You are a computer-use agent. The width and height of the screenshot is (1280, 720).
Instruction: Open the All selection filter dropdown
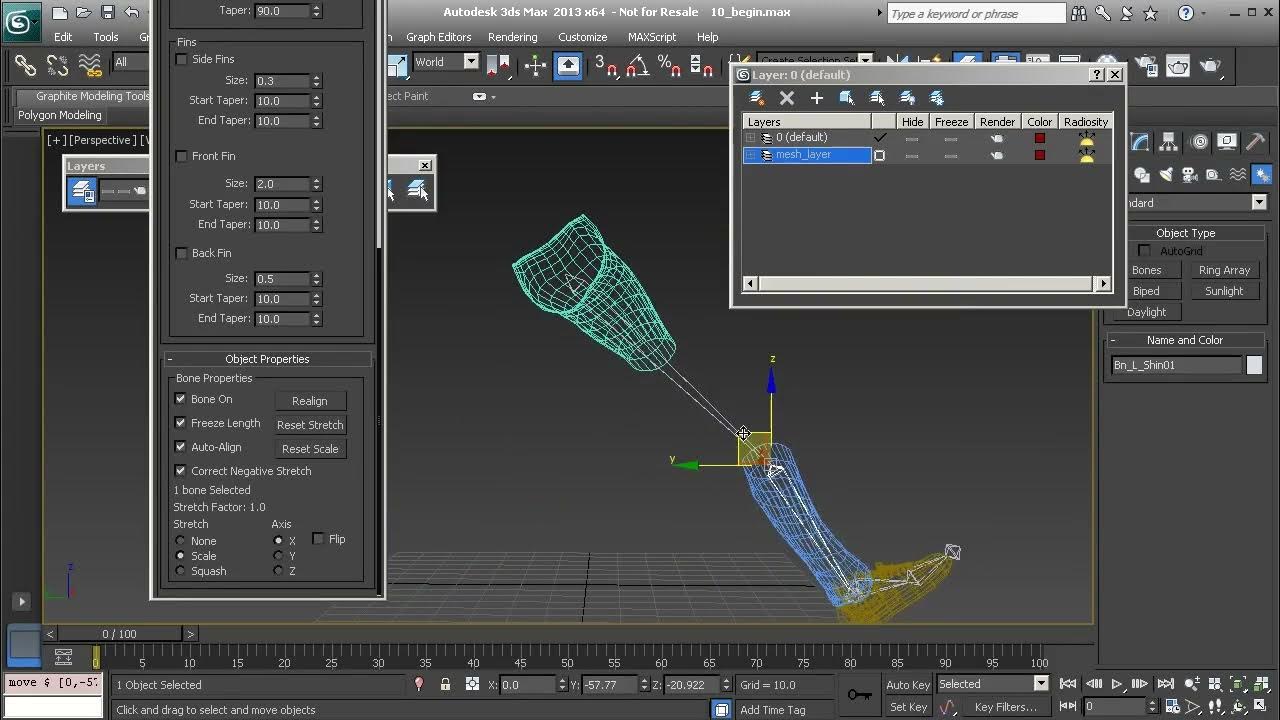point(133,62)
